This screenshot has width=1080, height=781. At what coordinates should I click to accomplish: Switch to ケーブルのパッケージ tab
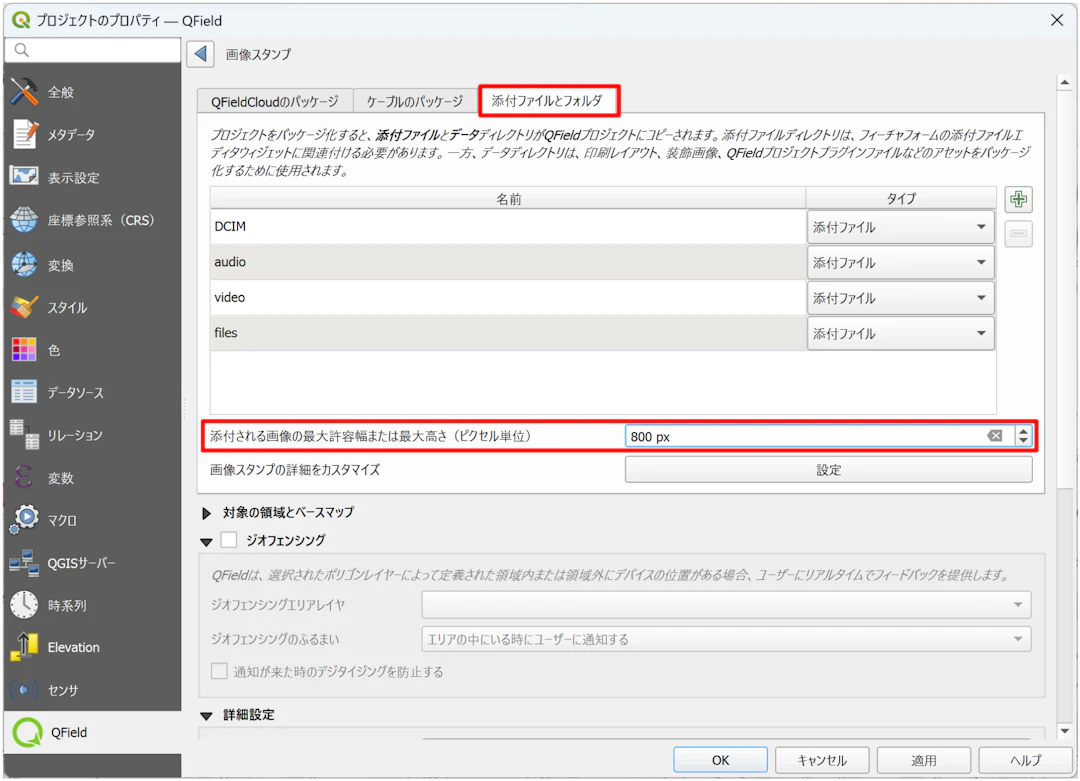click(415, 101)
